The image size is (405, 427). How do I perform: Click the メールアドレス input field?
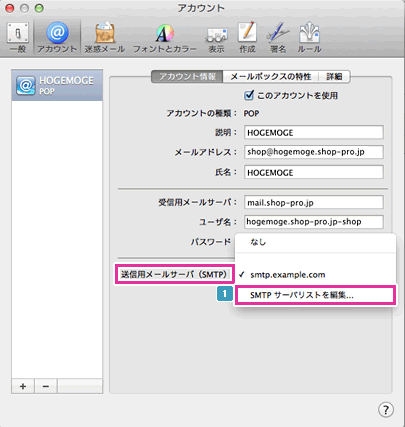click(314, 152)
